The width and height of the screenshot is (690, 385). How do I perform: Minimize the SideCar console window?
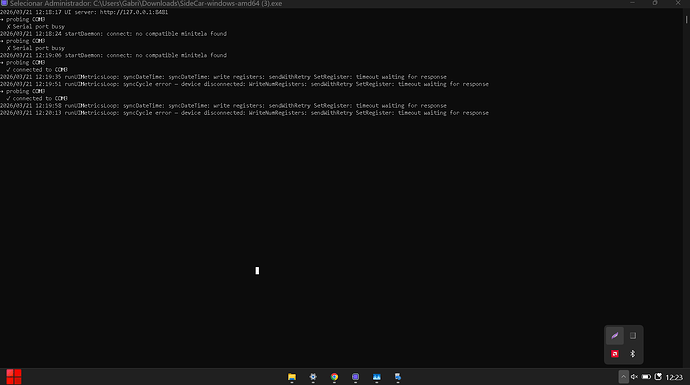(632, 3)
